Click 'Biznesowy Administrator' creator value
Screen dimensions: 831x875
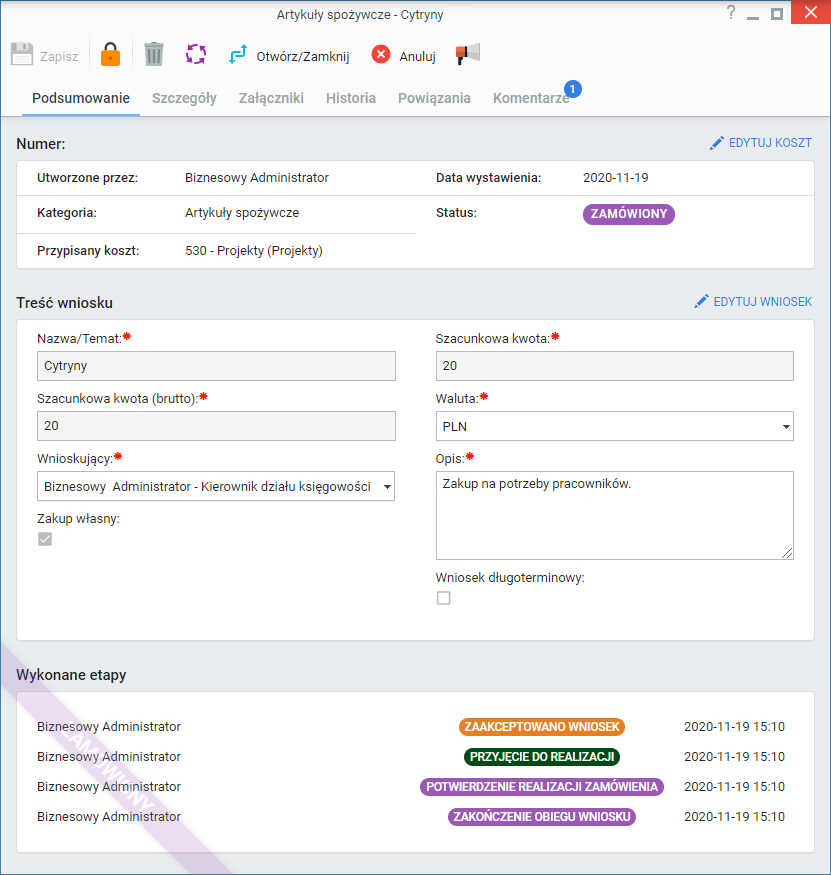tap(257, 178)
